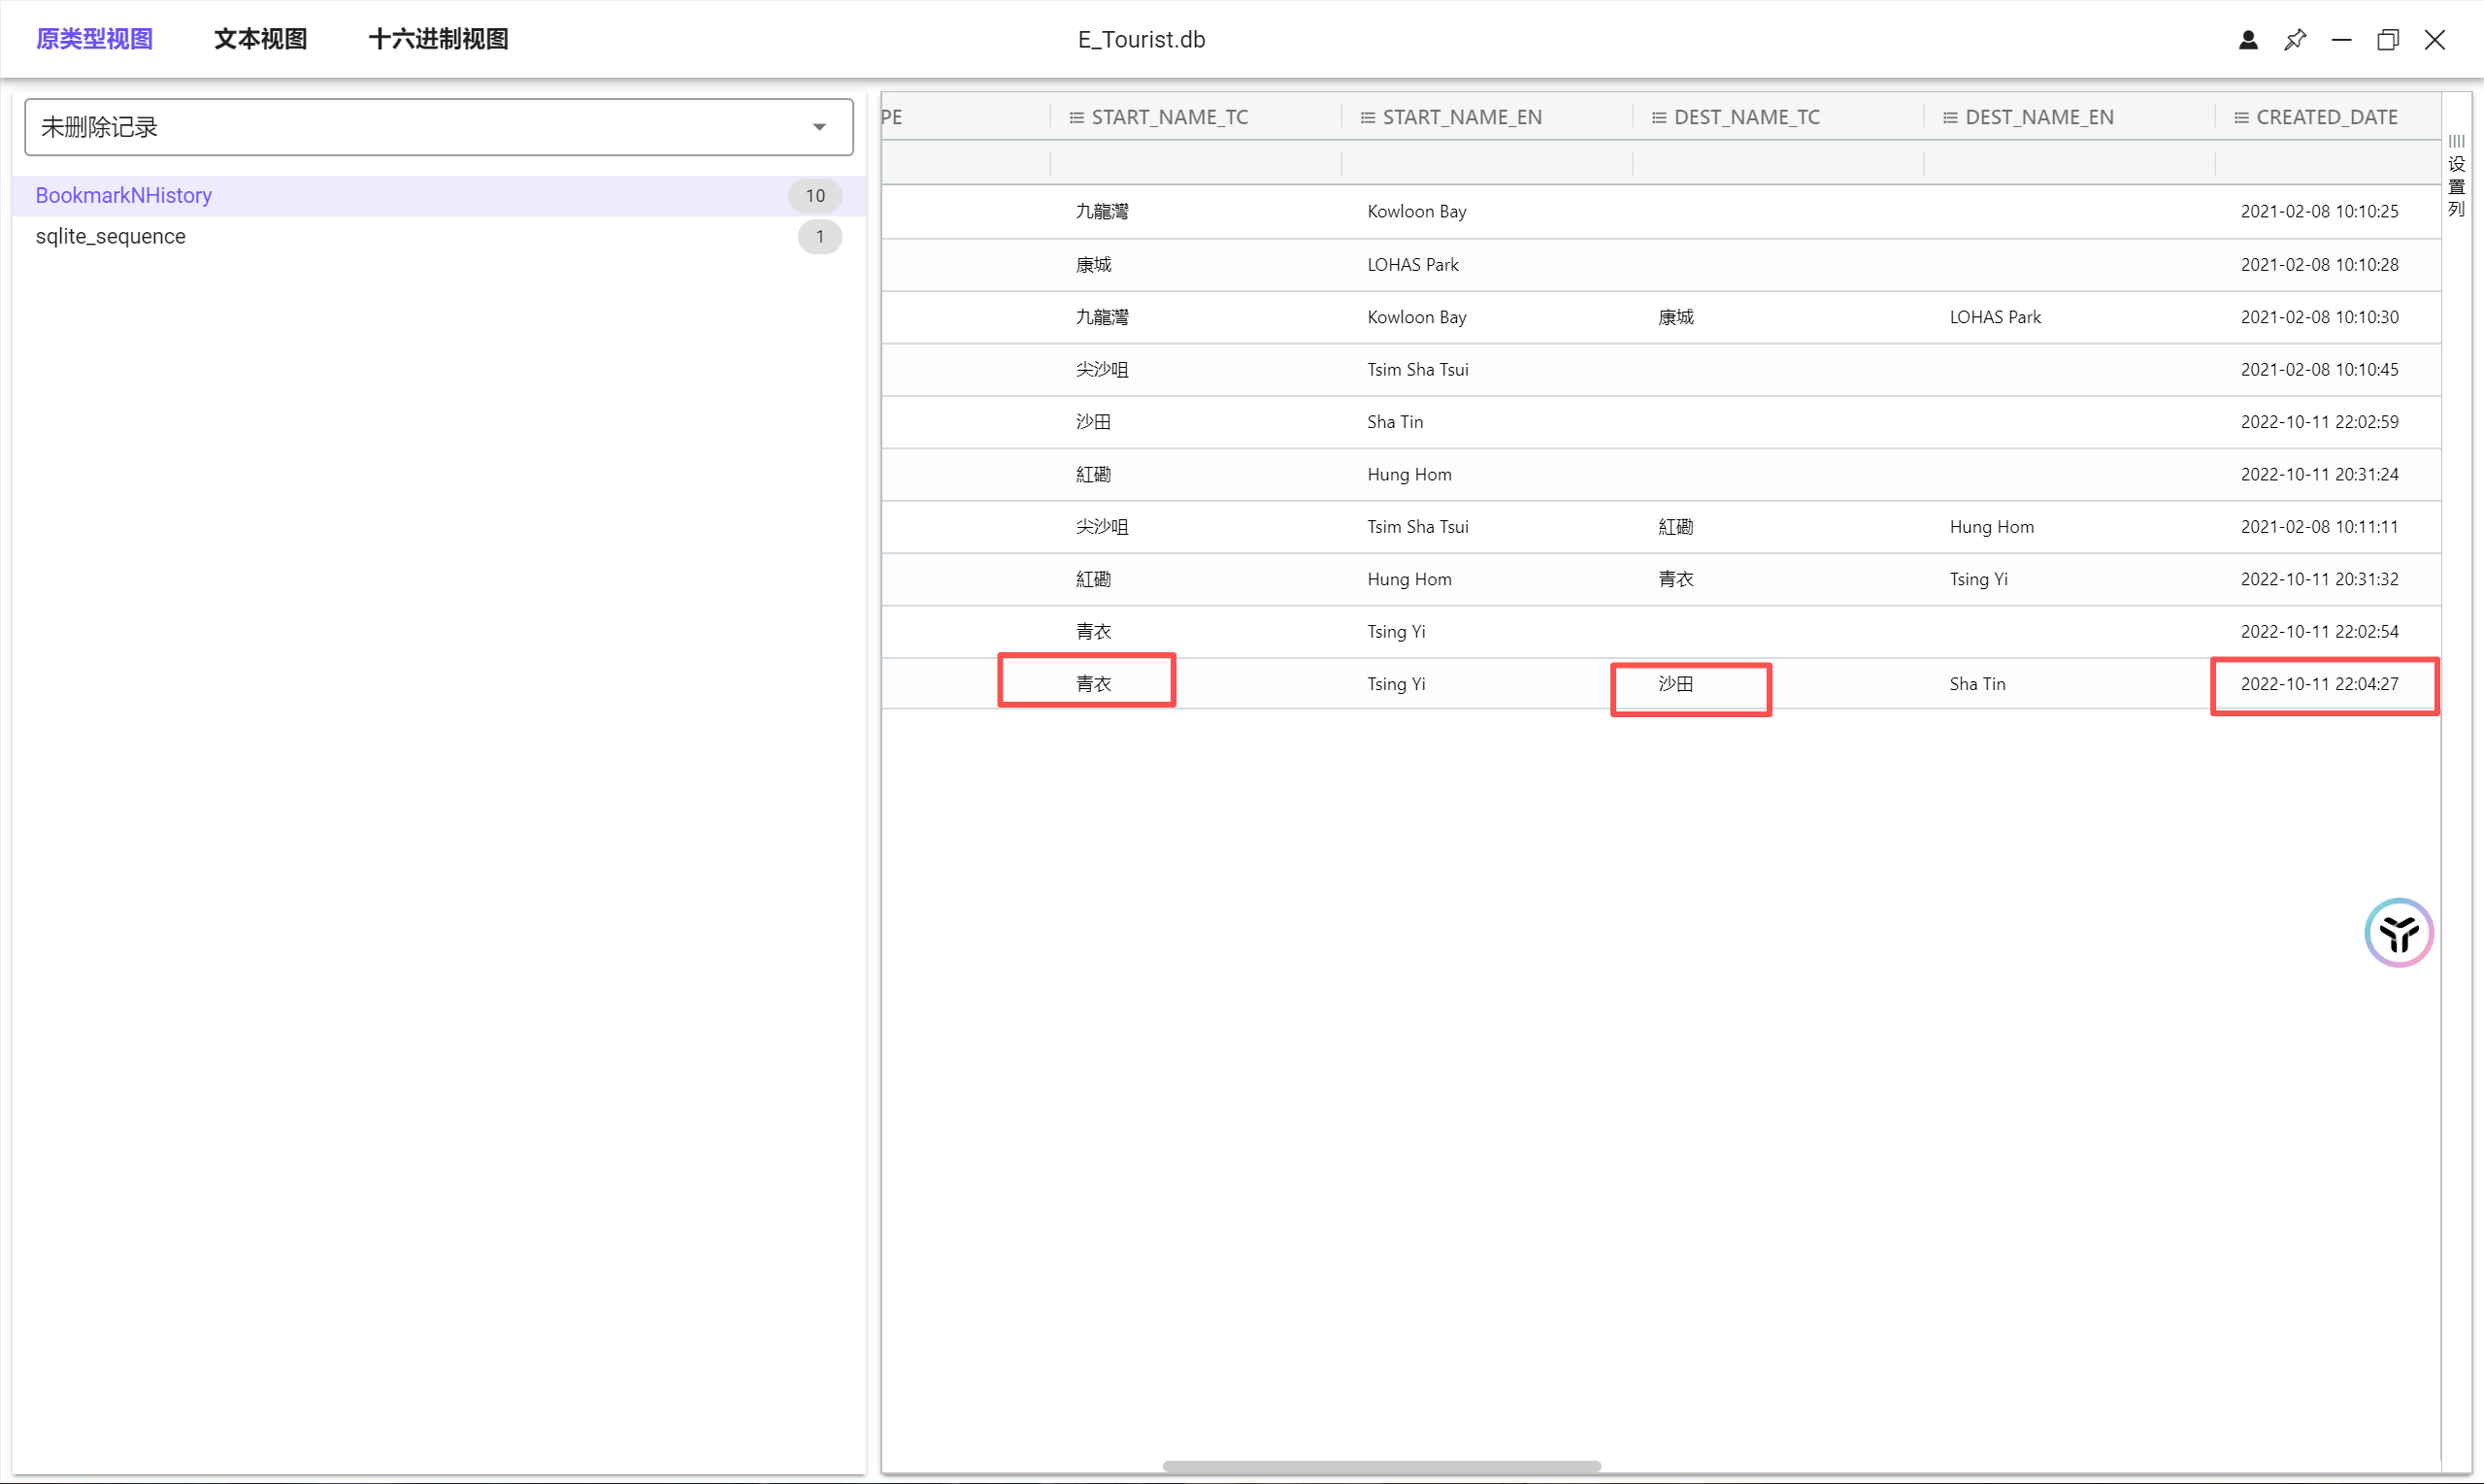This screenshot has width=2484, height=1484.
Task: Open the 设置列 column settings panel
Action: click(2456, 178)
